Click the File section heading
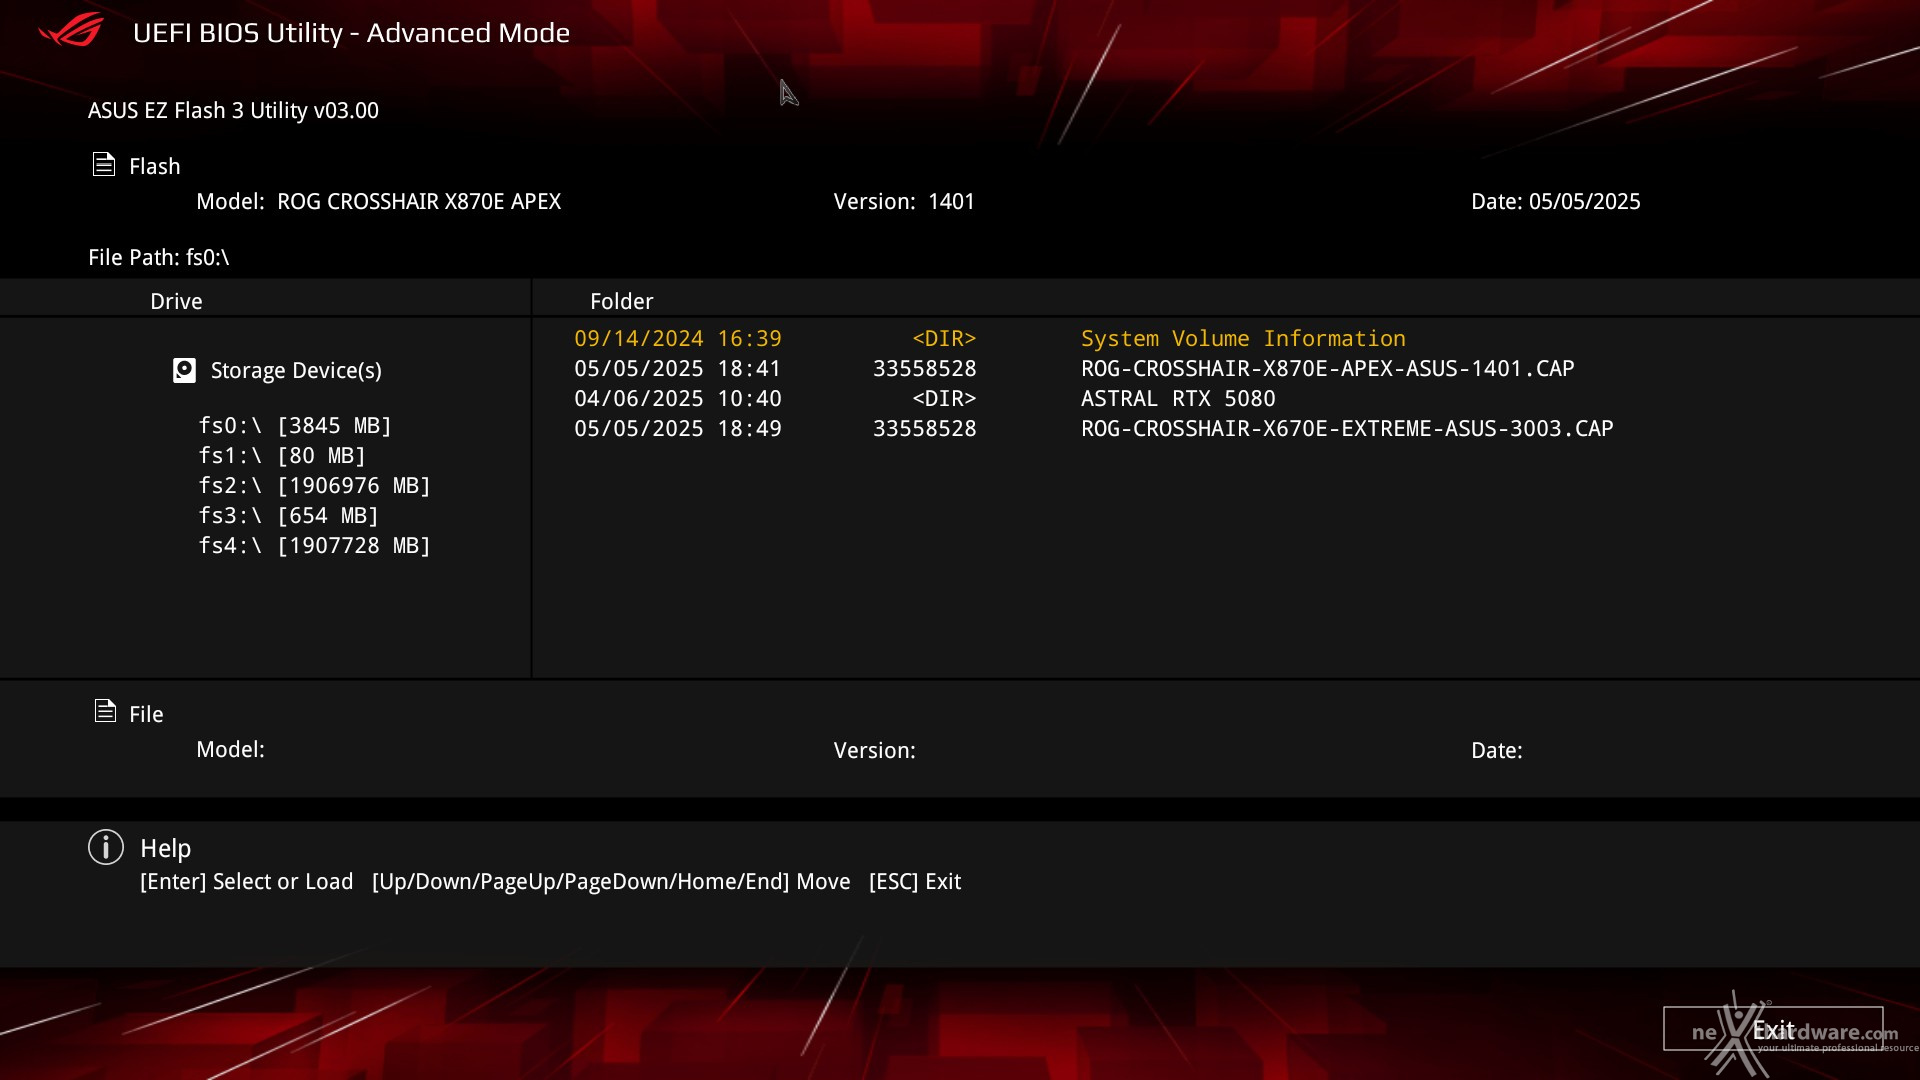Image resolution: width=1920 pixels, height=1080 pixels. click(x=146, y=714)
